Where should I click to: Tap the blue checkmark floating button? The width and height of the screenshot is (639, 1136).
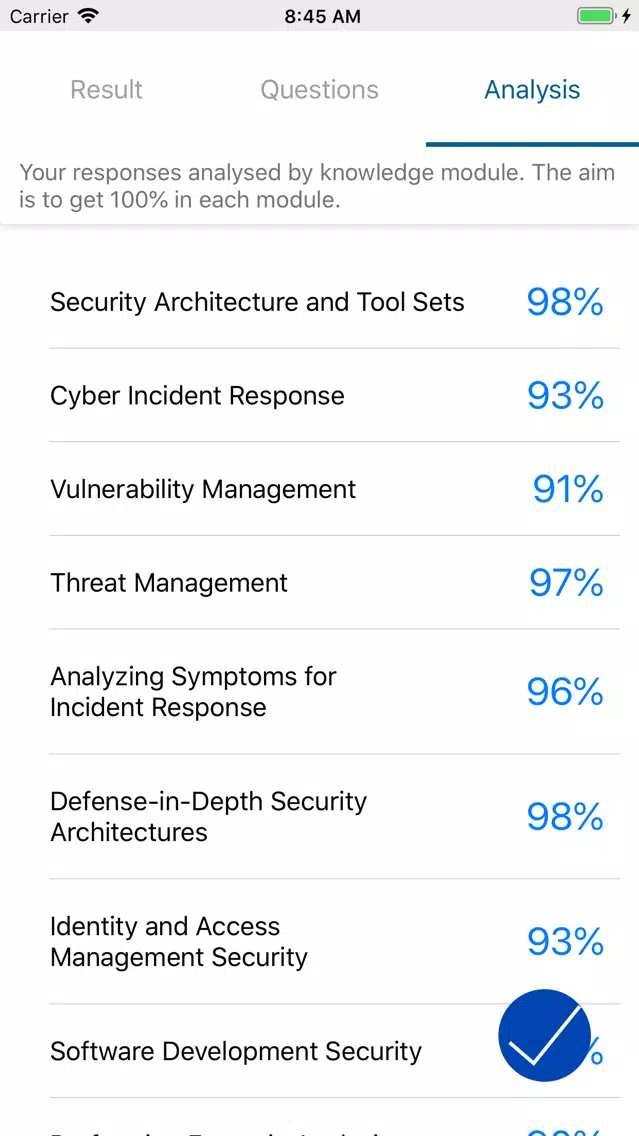(x=545, y=1036)
